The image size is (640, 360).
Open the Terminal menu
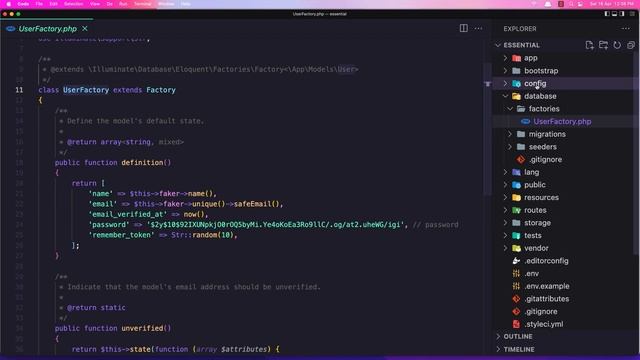(142, 4)
